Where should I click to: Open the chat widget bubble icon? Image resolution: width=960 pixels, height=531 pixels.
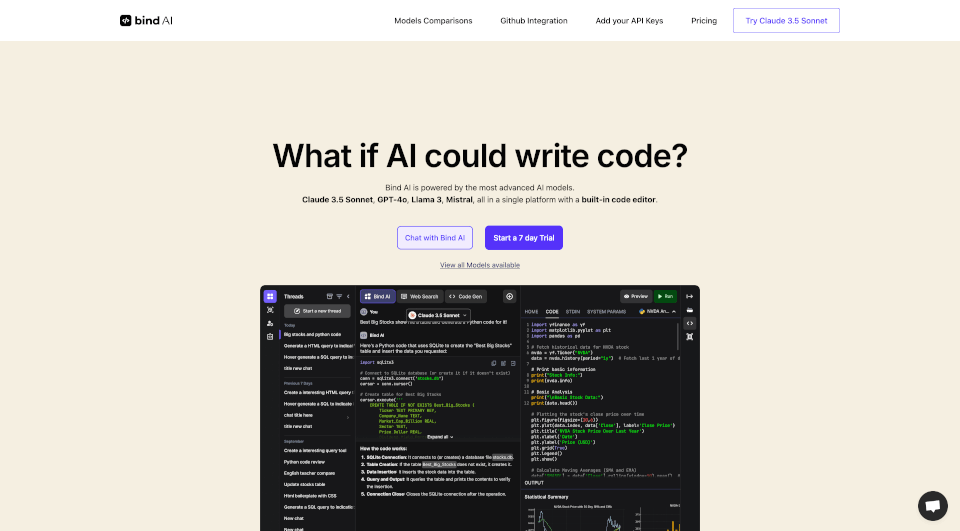point(932,506)
